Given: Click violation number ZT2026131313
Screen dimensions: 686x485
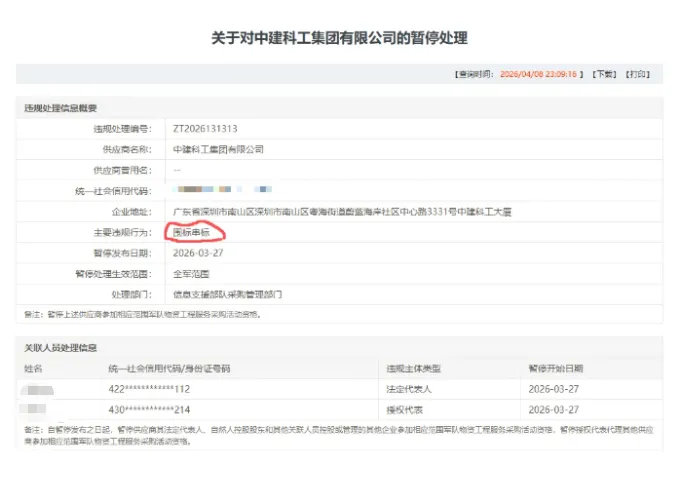Looking at the screenshot, I should click(x=205, y=129).
